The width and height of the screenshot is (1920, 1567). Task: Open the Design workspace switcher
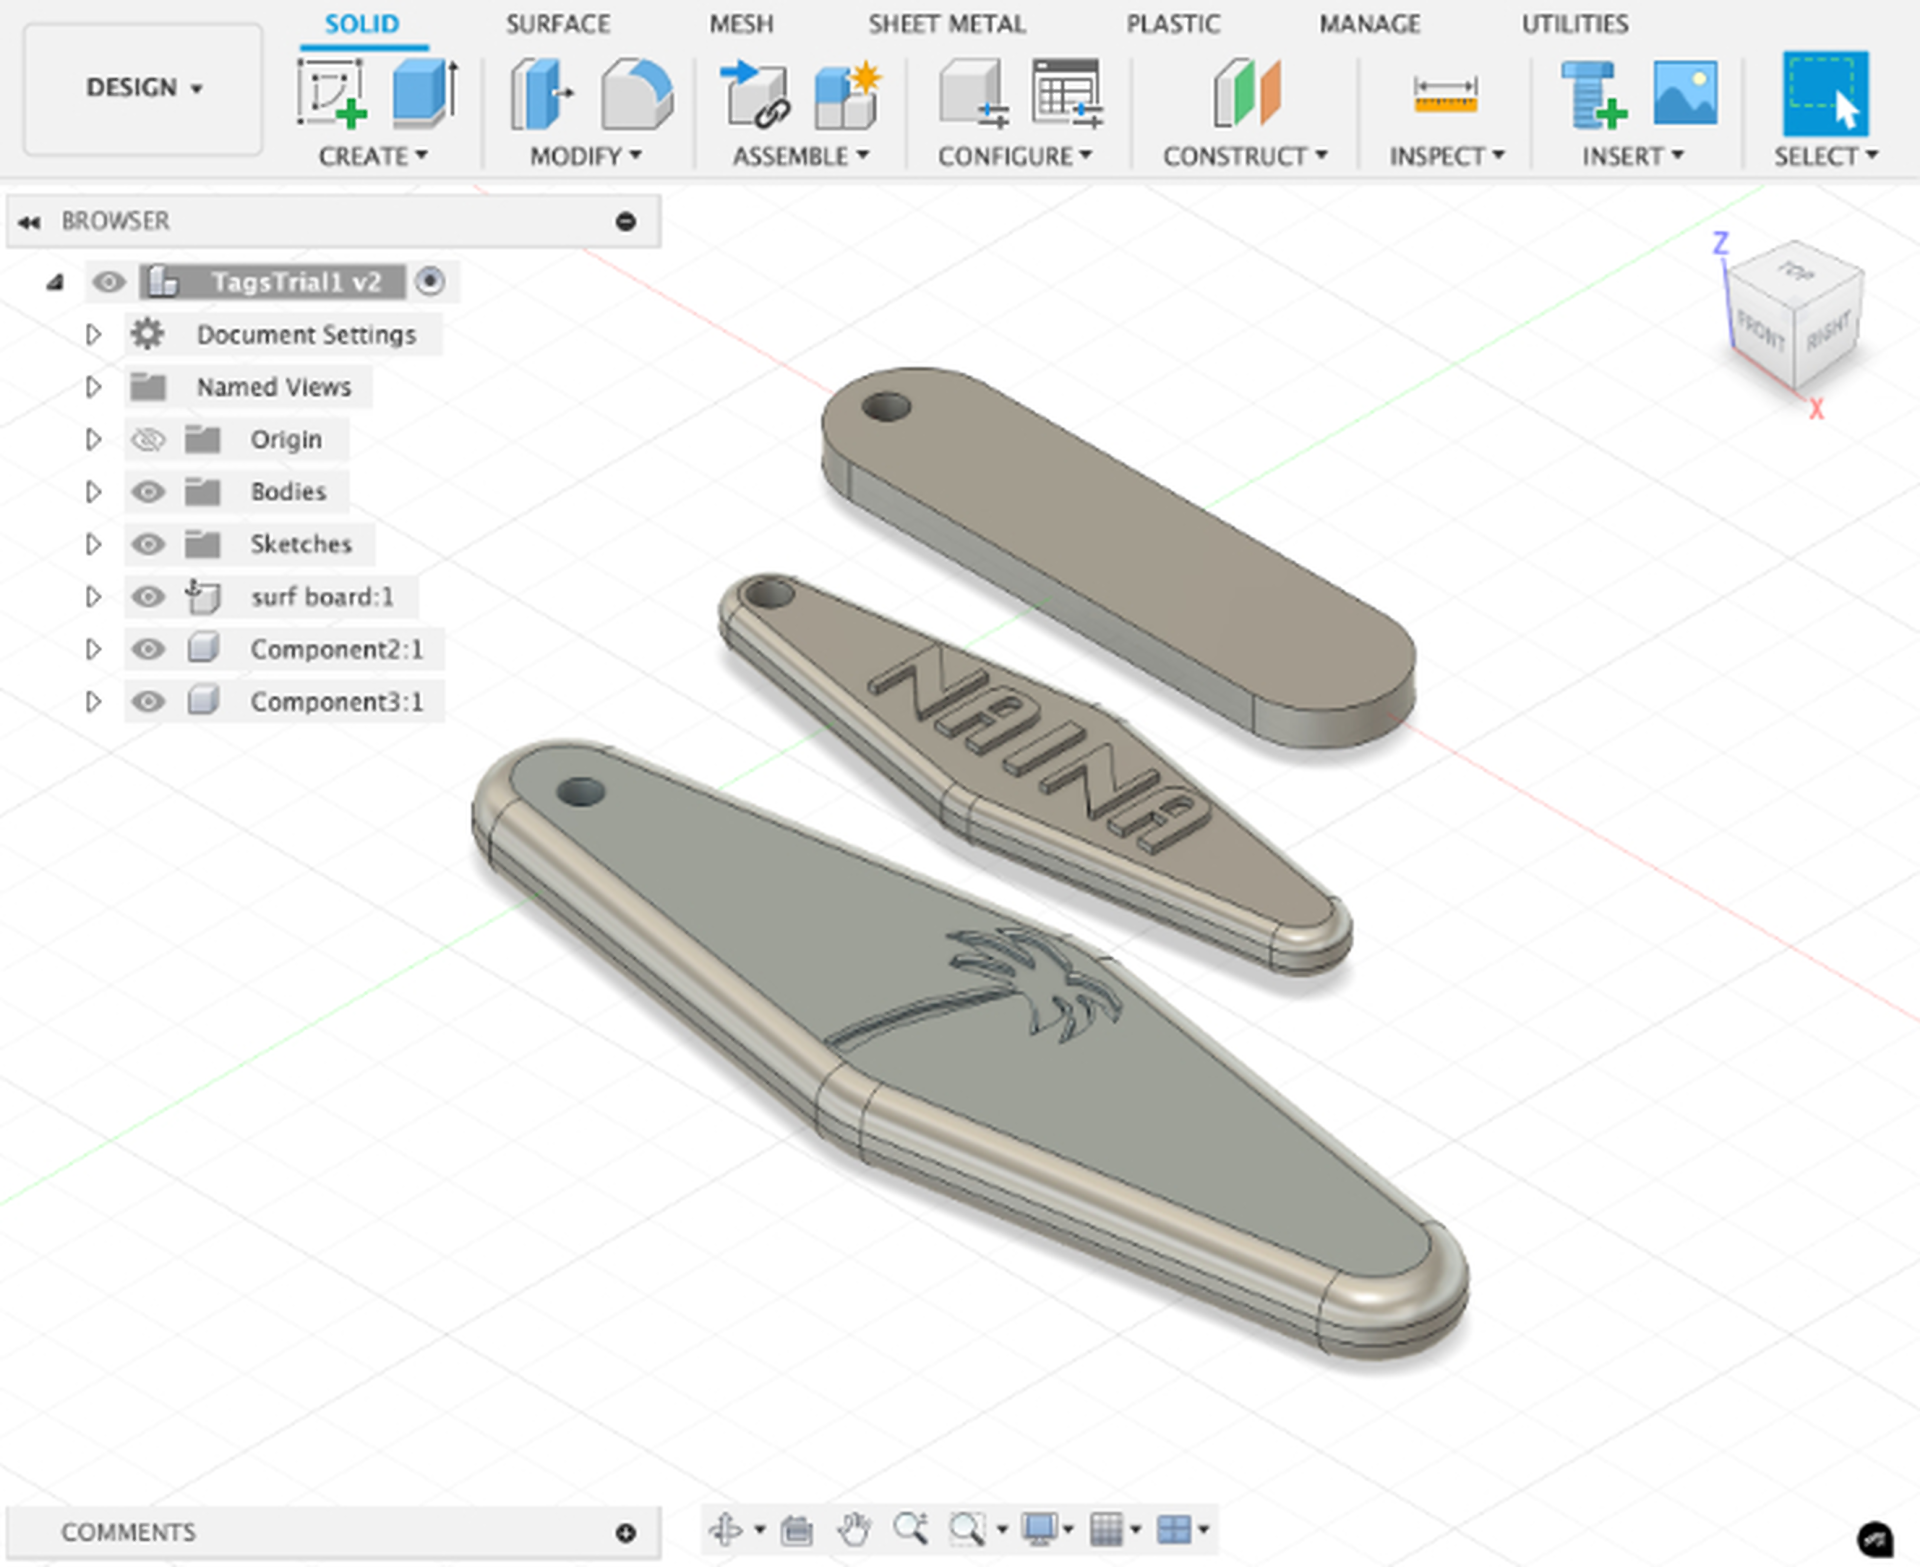(140, 88)
